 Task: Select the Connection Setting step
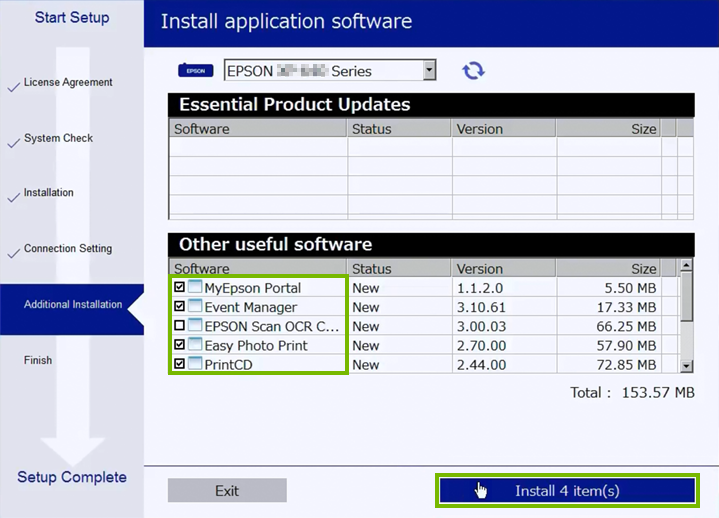(68, 248)
